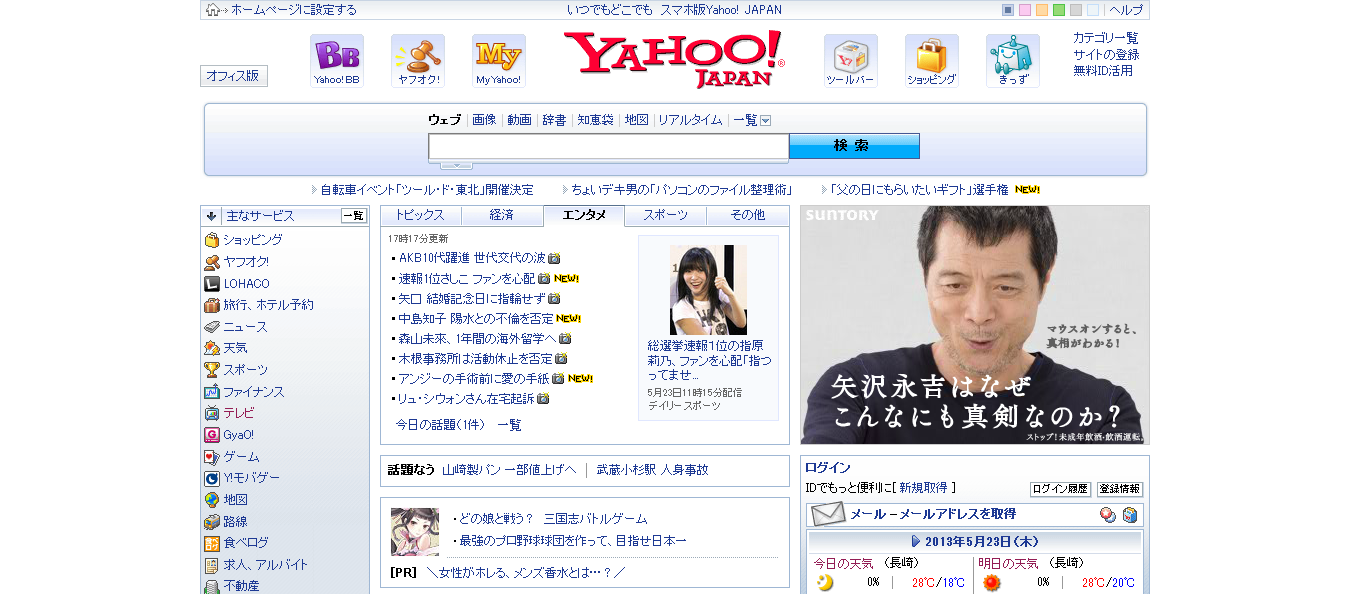The image size is (1349, 594).
Task: Open the 今日の話題 link
Action: coord(439,425)
